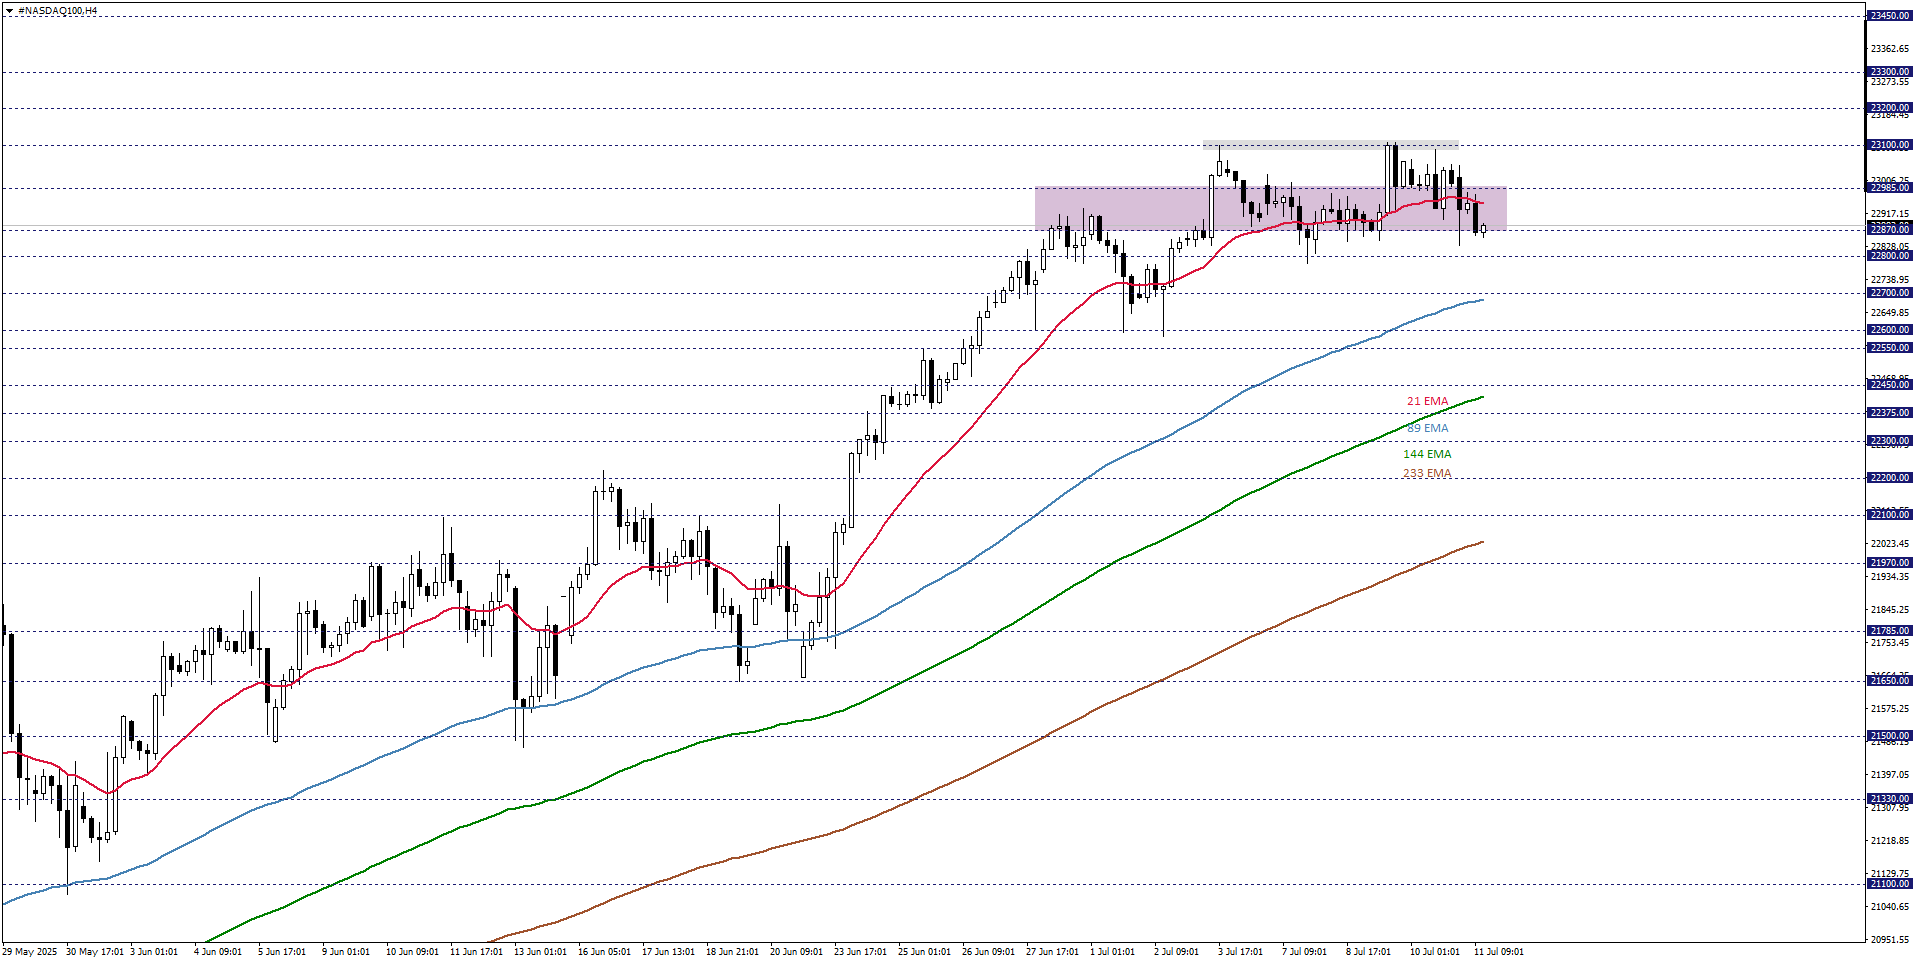Image resolution: width=1916 pixels, height=963 pixels.
Task: Click the 10 Jun 09:01 time label
Action: (413, 952)
